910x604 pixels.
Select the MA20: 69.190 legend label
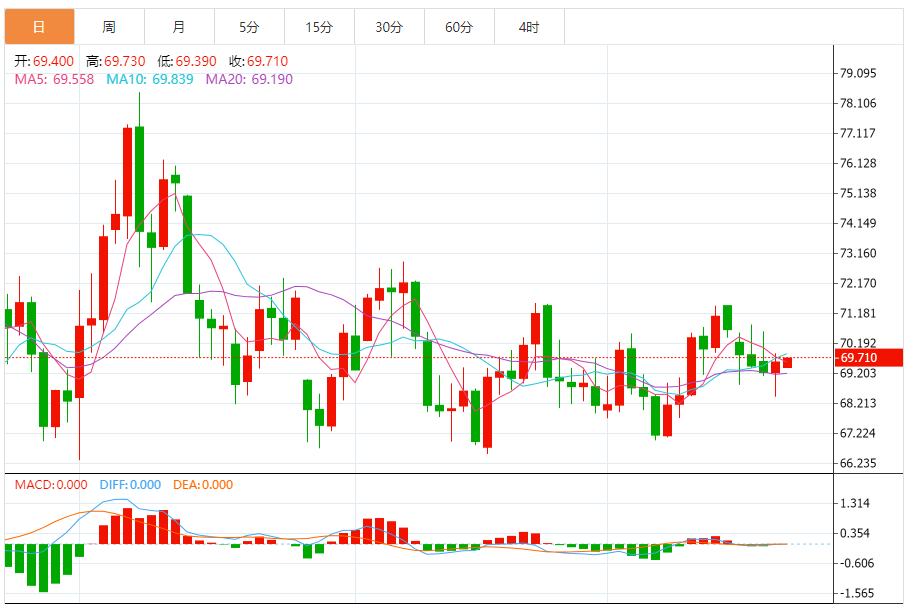[250, 79]
